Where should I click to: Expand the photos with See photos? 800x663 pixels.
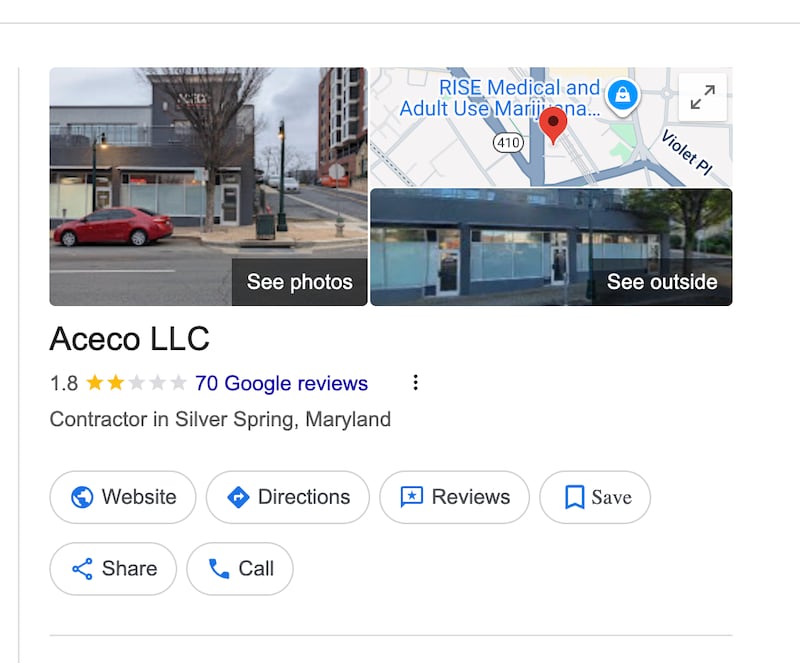297,282
